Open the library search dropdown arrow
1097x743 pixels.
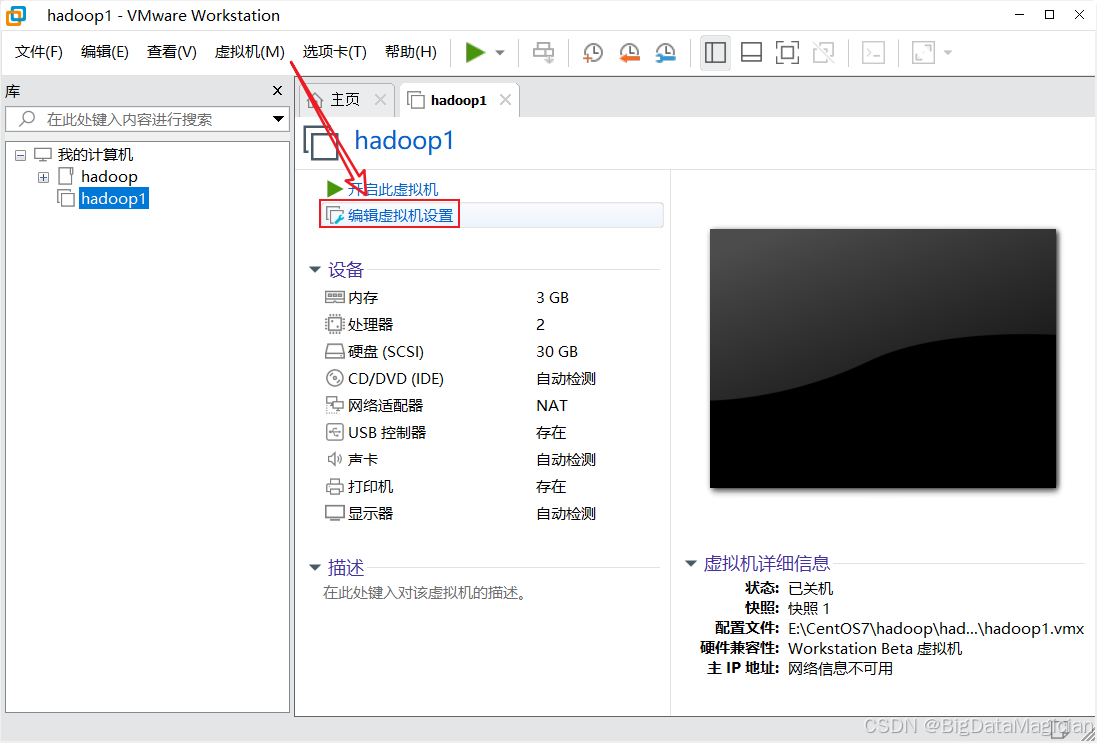pyautogui.click(x=278, y=119)
